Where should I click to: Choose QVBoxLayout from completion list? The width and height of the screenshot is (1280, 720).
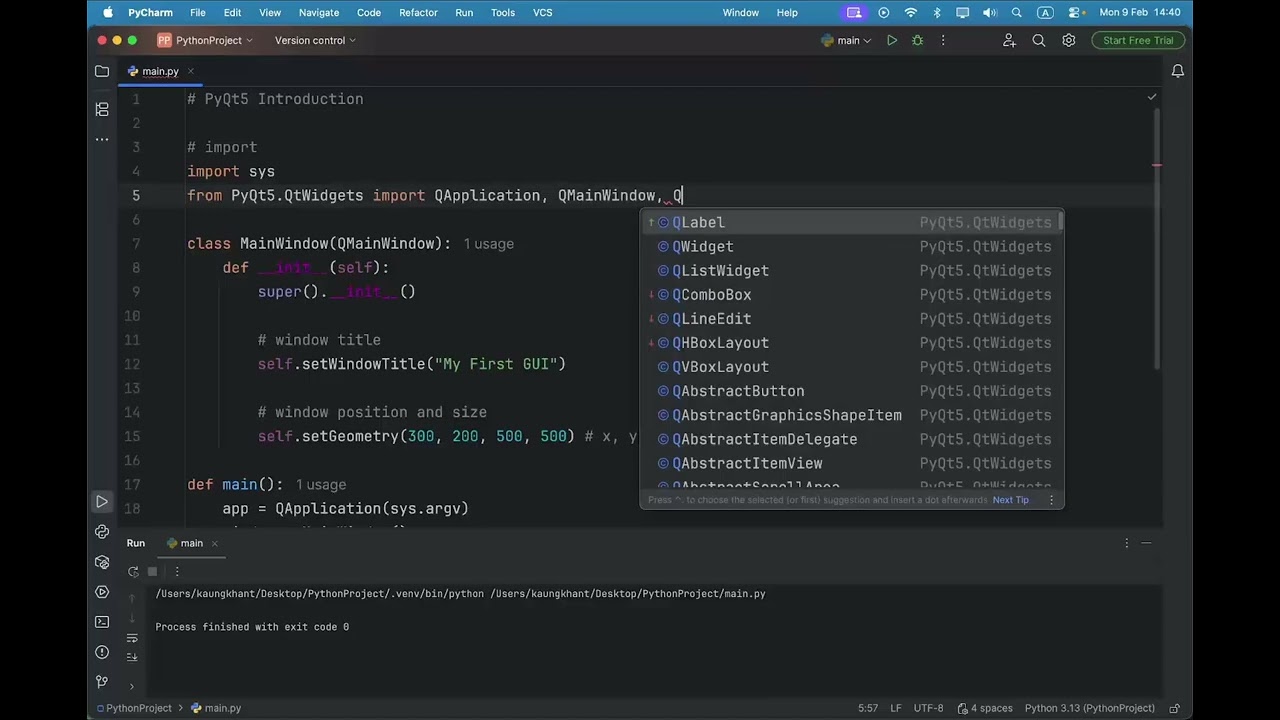tap(850, 367)
